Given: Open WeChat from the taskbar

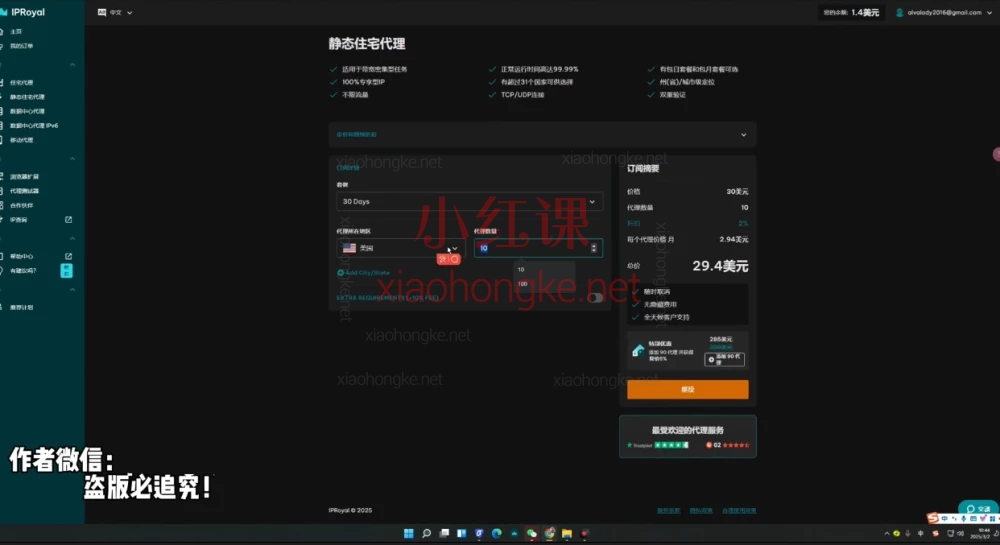Looking at the screenshot, I should [531, 534].
